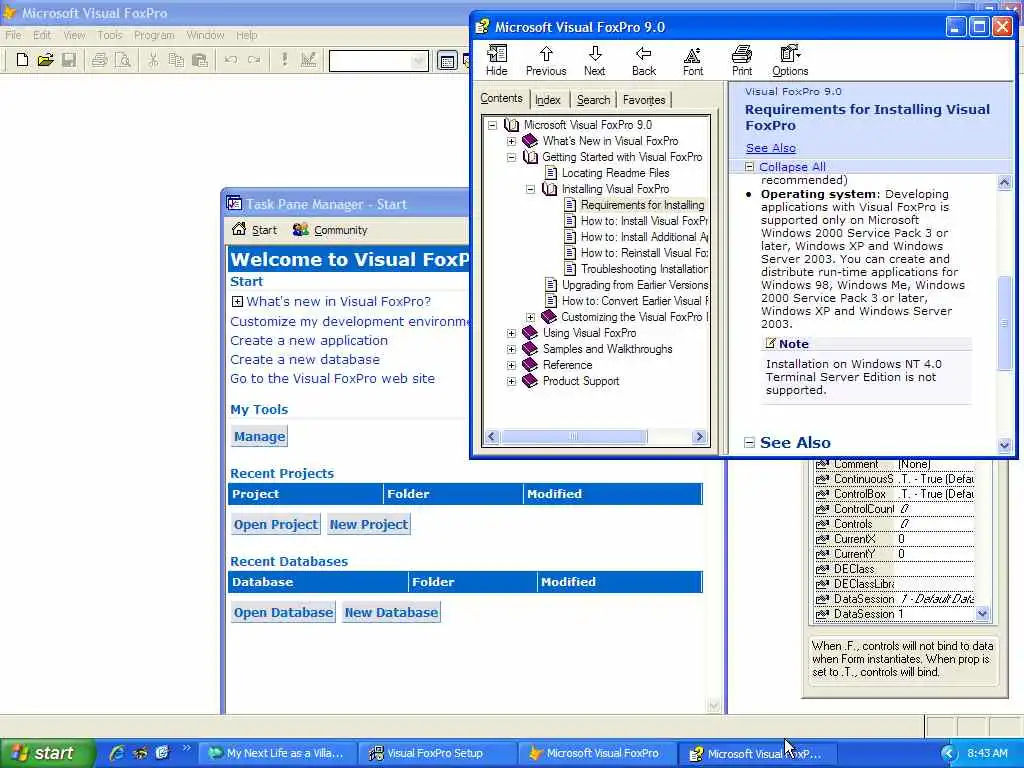The image size is (1024, 768).
Task: Expand the Reference node
Action: [511, 365]
